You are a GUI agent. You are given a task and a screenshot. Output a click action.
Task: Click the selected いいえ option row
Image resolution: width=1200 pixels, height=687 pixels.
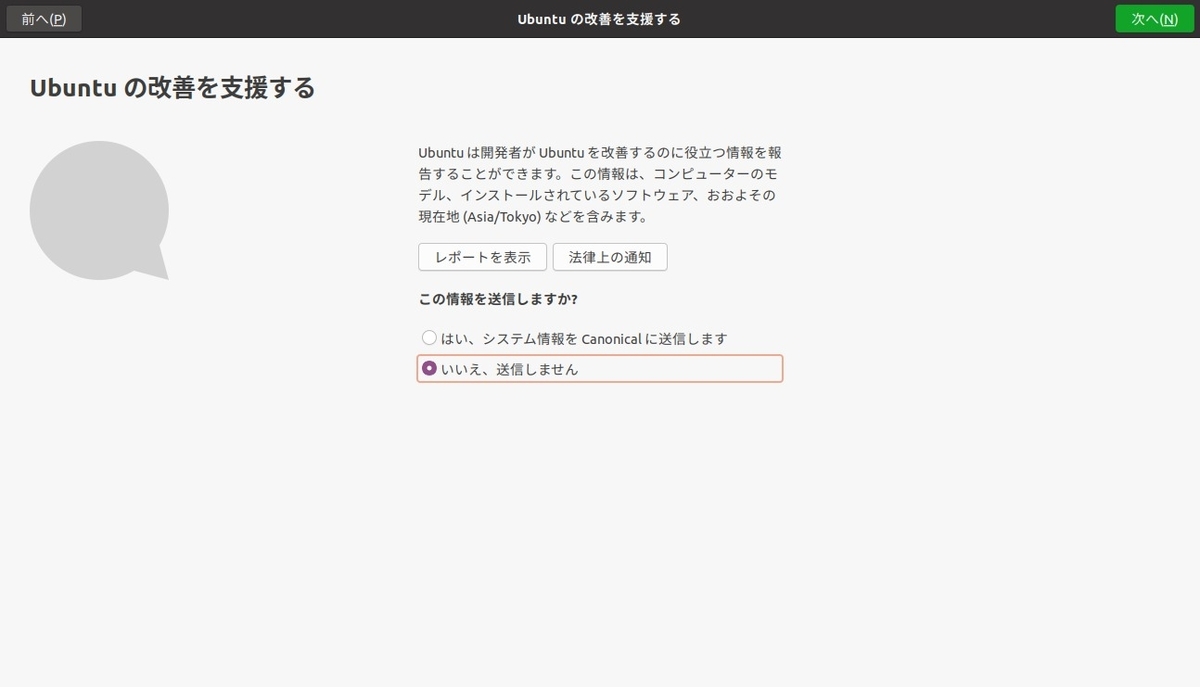pyautogui.click(x=599, y=368)
